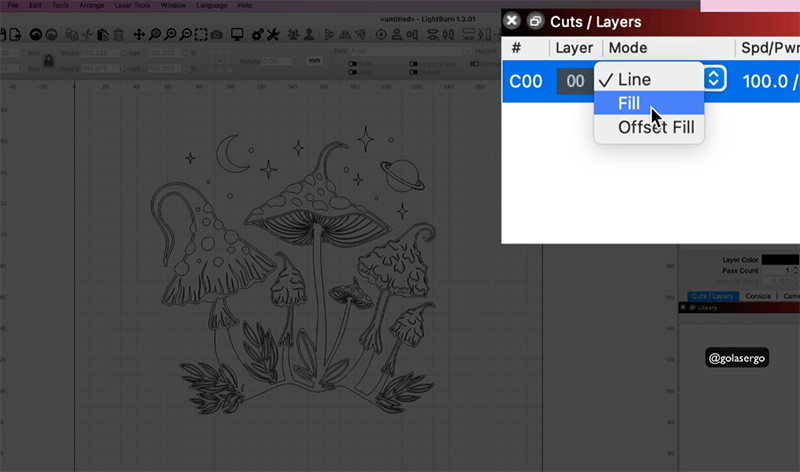Click the Mode dropdown stepper arrows
This screenshot has width=800, height=472.
pyautogui.click(x=714, y=79)
